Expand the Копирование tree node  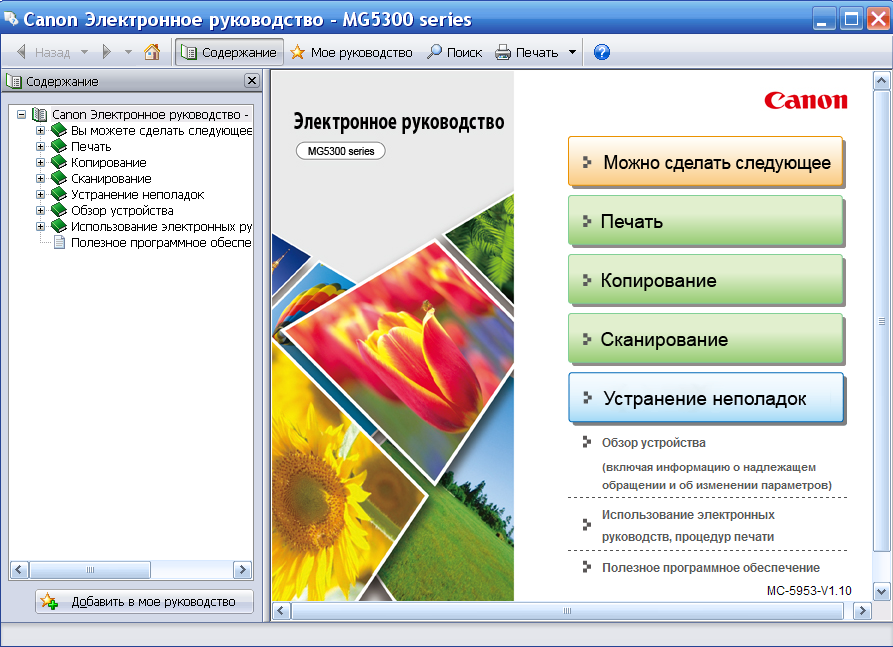pos(40,162)
